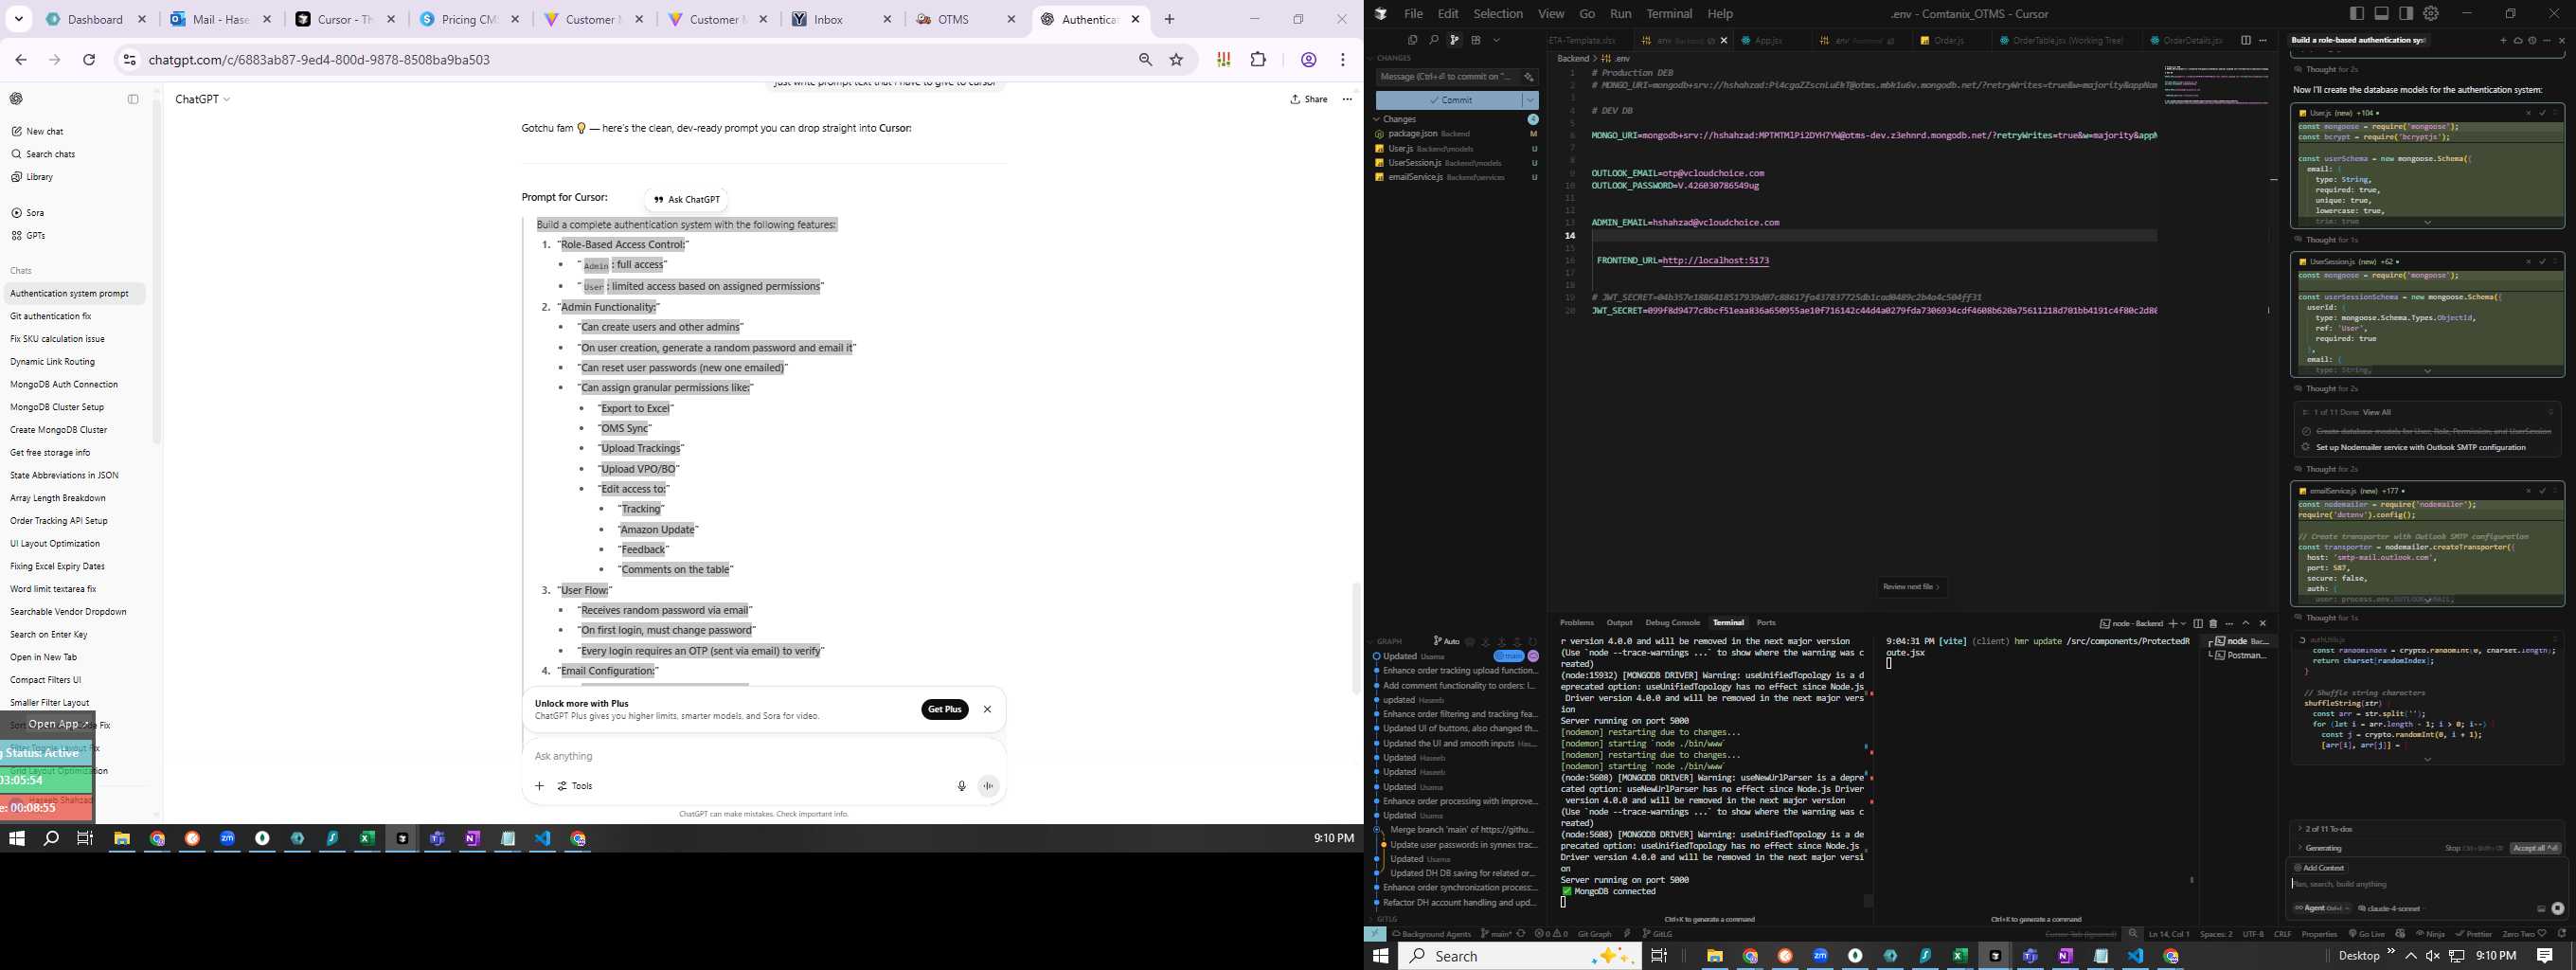Screen dimensions: 2576x970
Task: Click Review next file button
Action: point(1911,587)
